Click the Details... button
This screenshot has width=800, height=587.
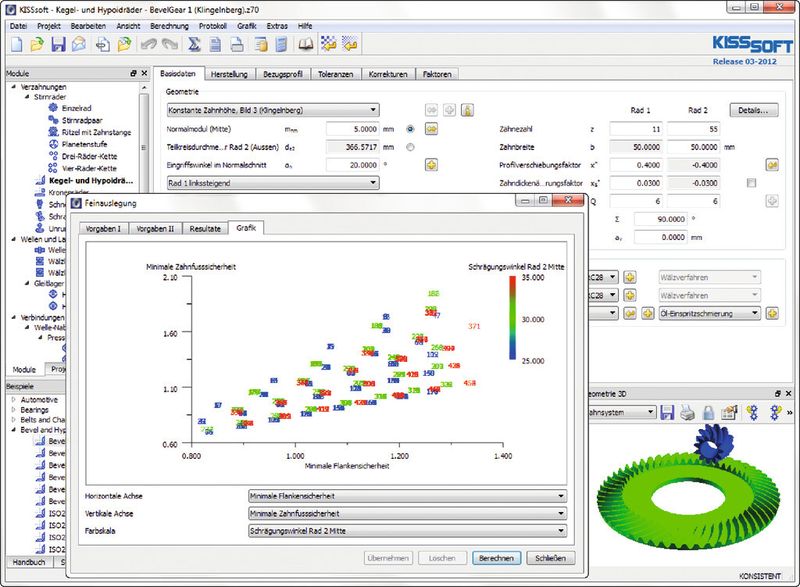754,110
